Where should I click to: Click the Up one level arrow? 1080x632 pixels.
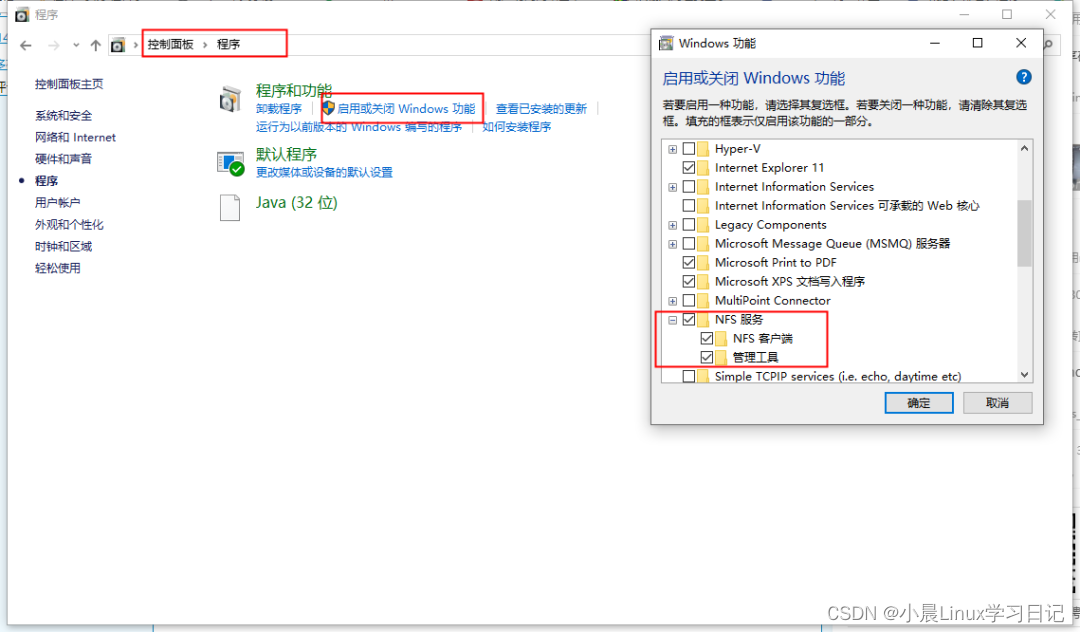pos(96,45)
